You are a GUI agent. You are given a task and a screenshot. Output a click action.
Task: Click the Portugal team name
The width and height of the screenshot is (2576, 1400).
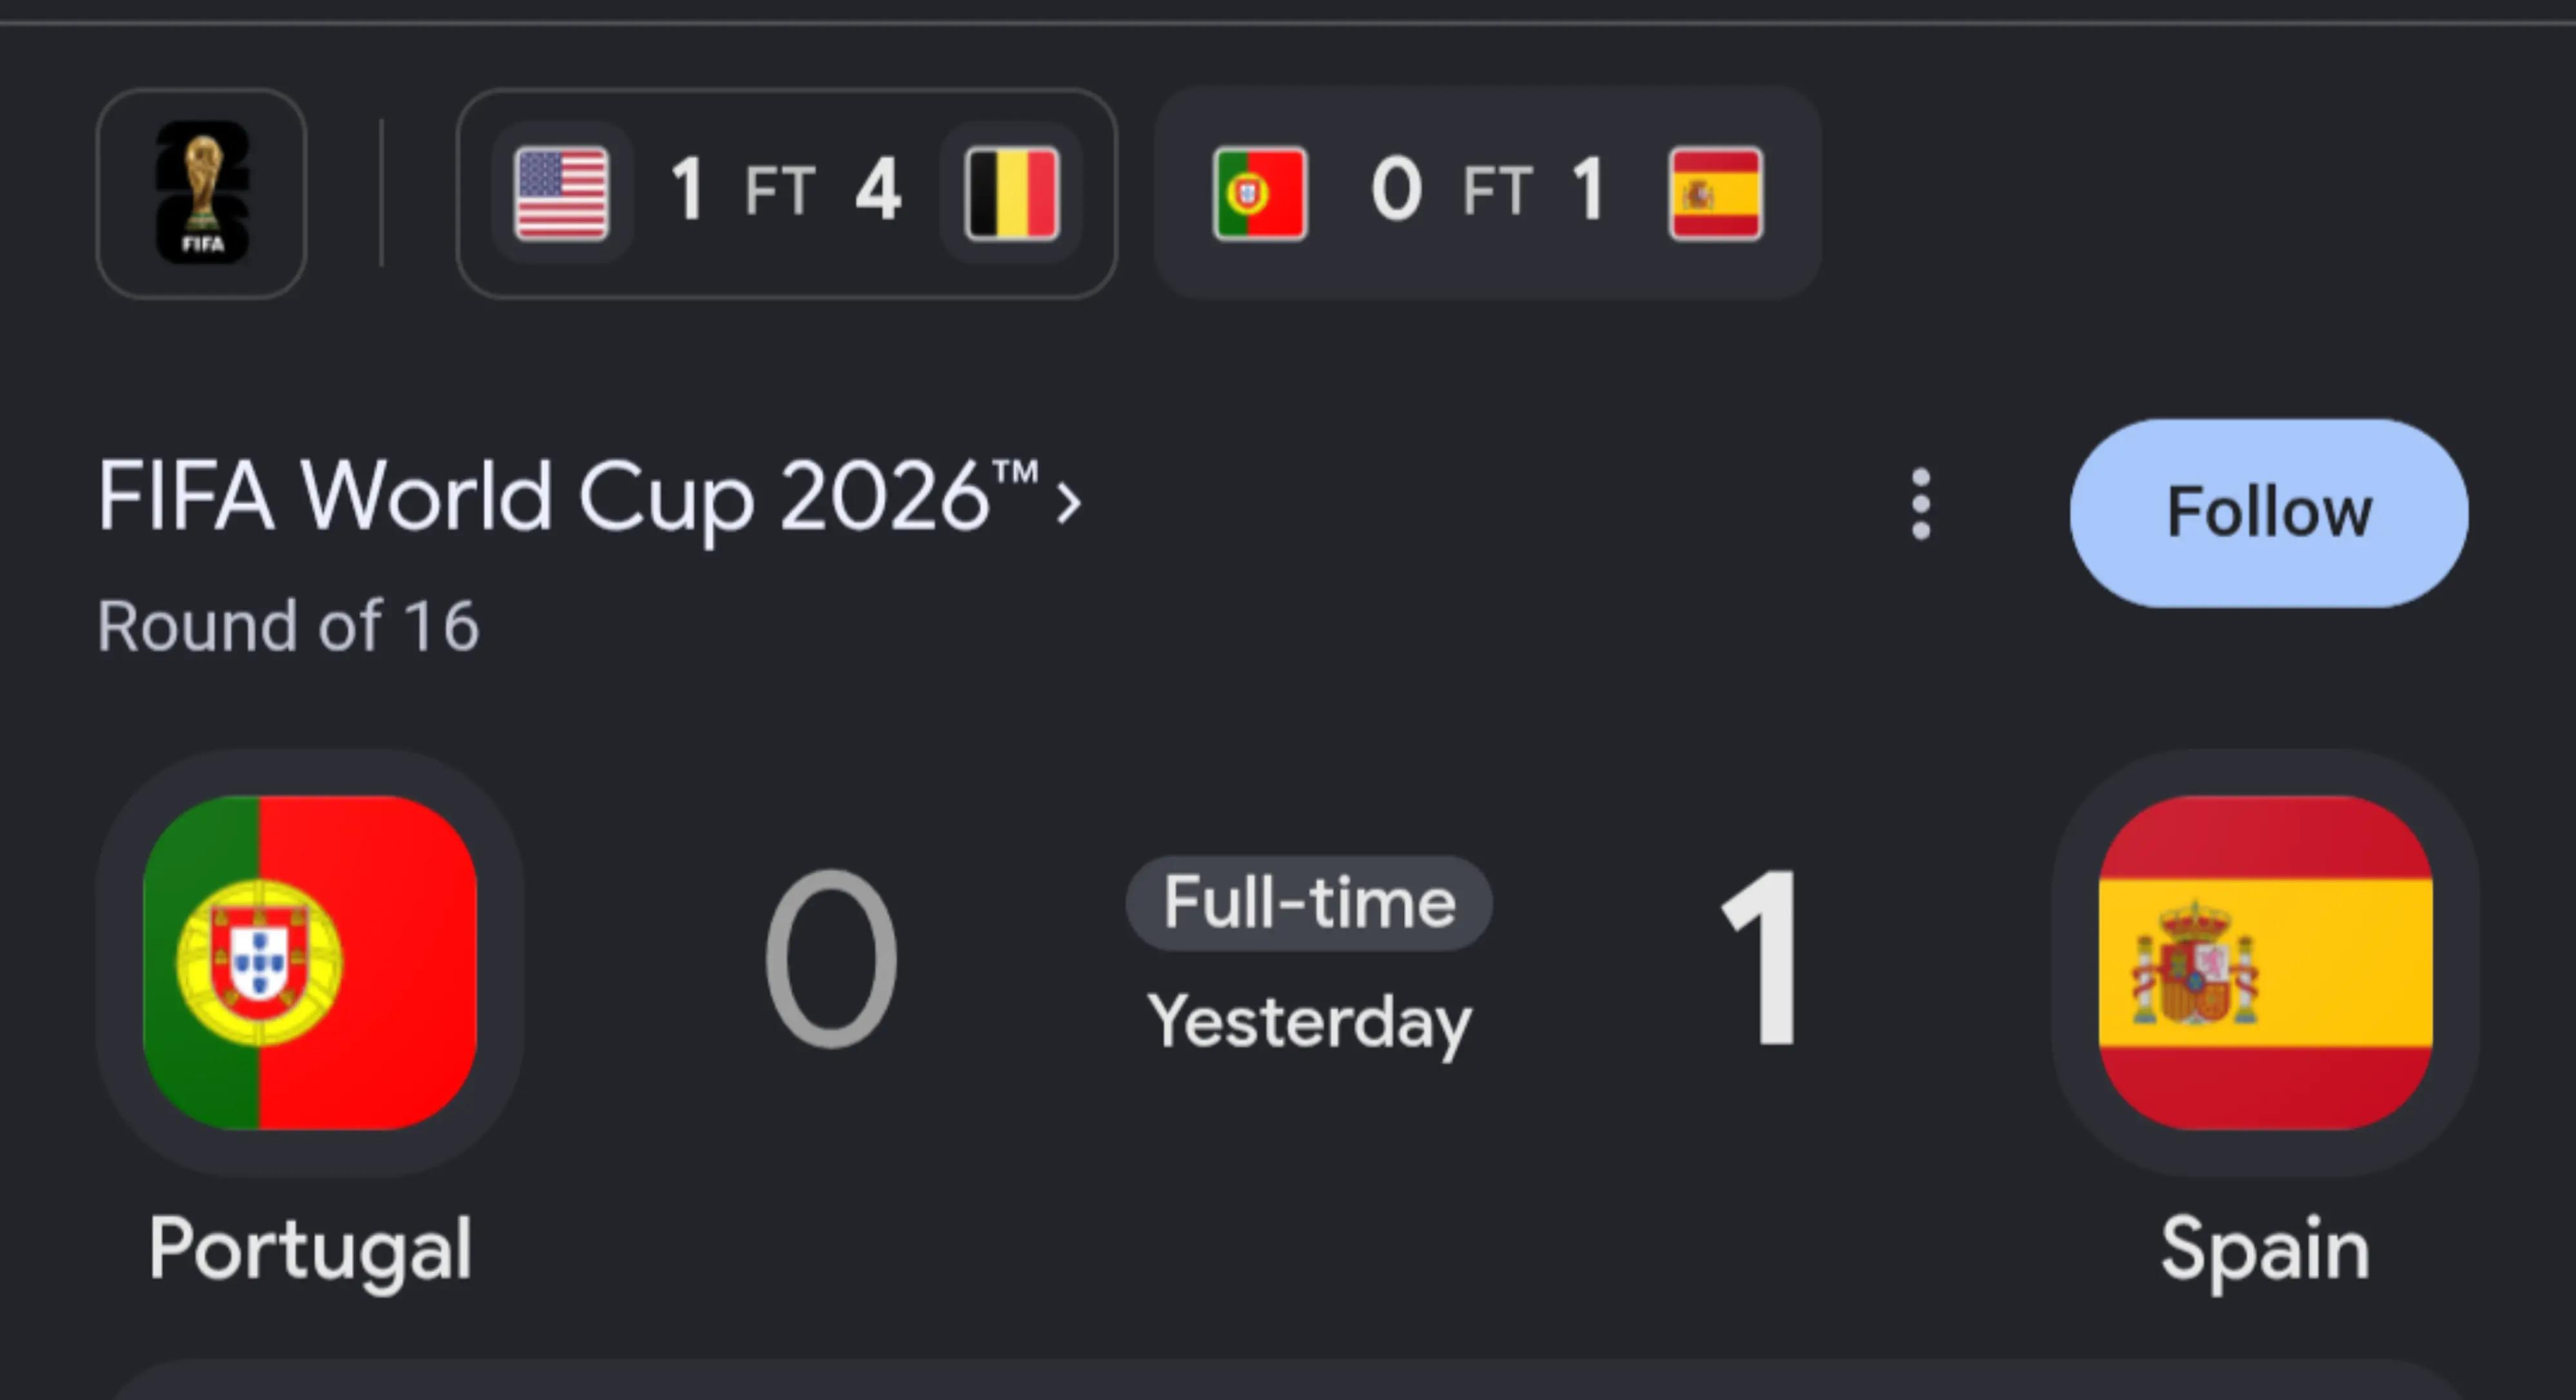point(310,1249)
